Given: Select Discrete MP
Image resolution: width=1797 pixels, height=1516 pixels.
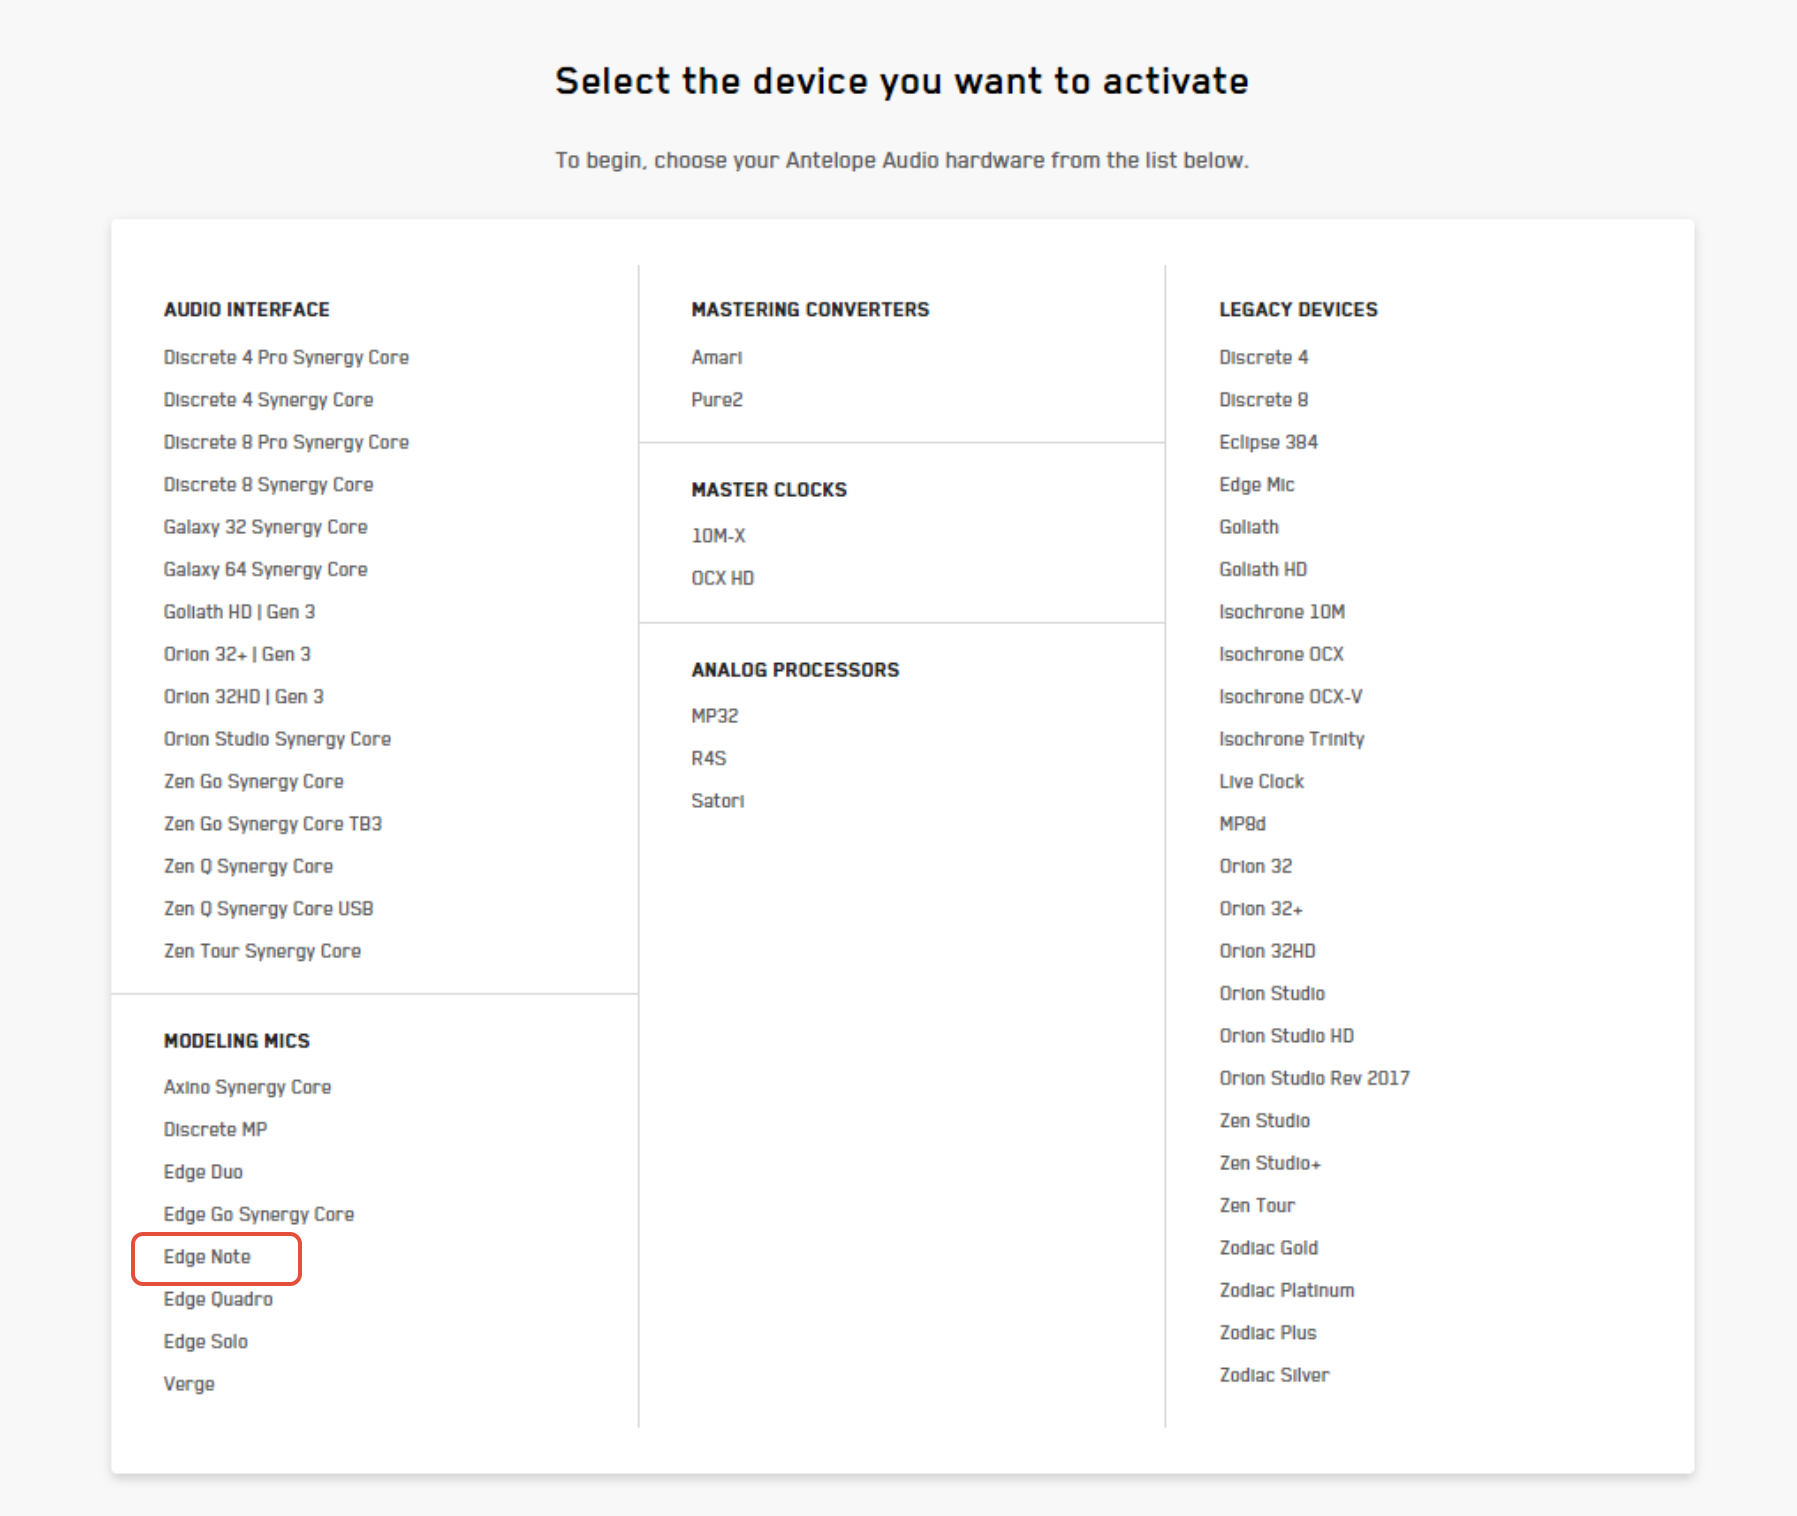Looking at the screenshot, I should tap(215, 1129).
